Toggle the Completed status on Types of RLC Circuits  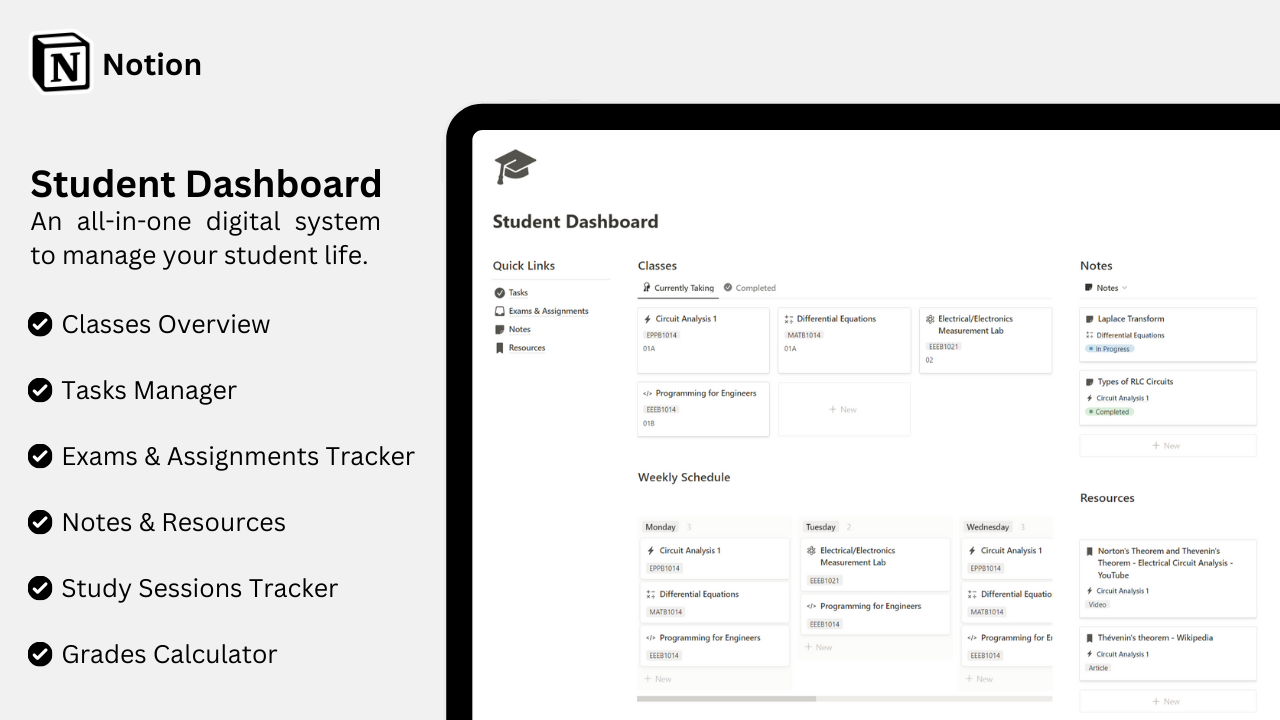point(1109,411)
